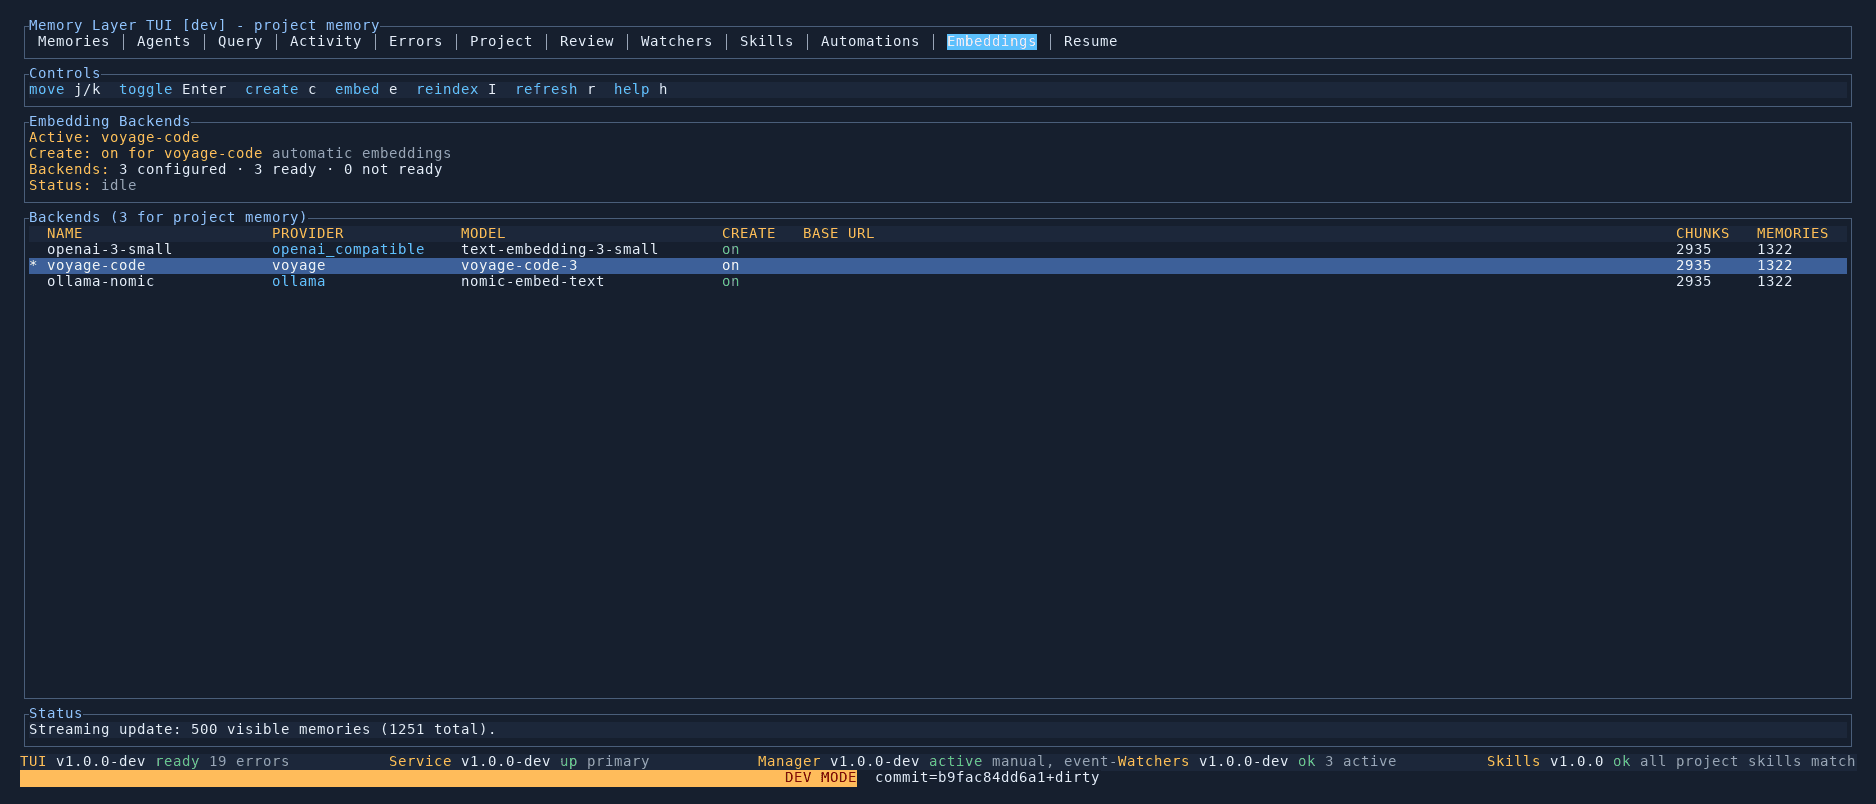1876x804 pixels.
Task: Click the Manager v1.0.0-dev active status
Action: 870,761
